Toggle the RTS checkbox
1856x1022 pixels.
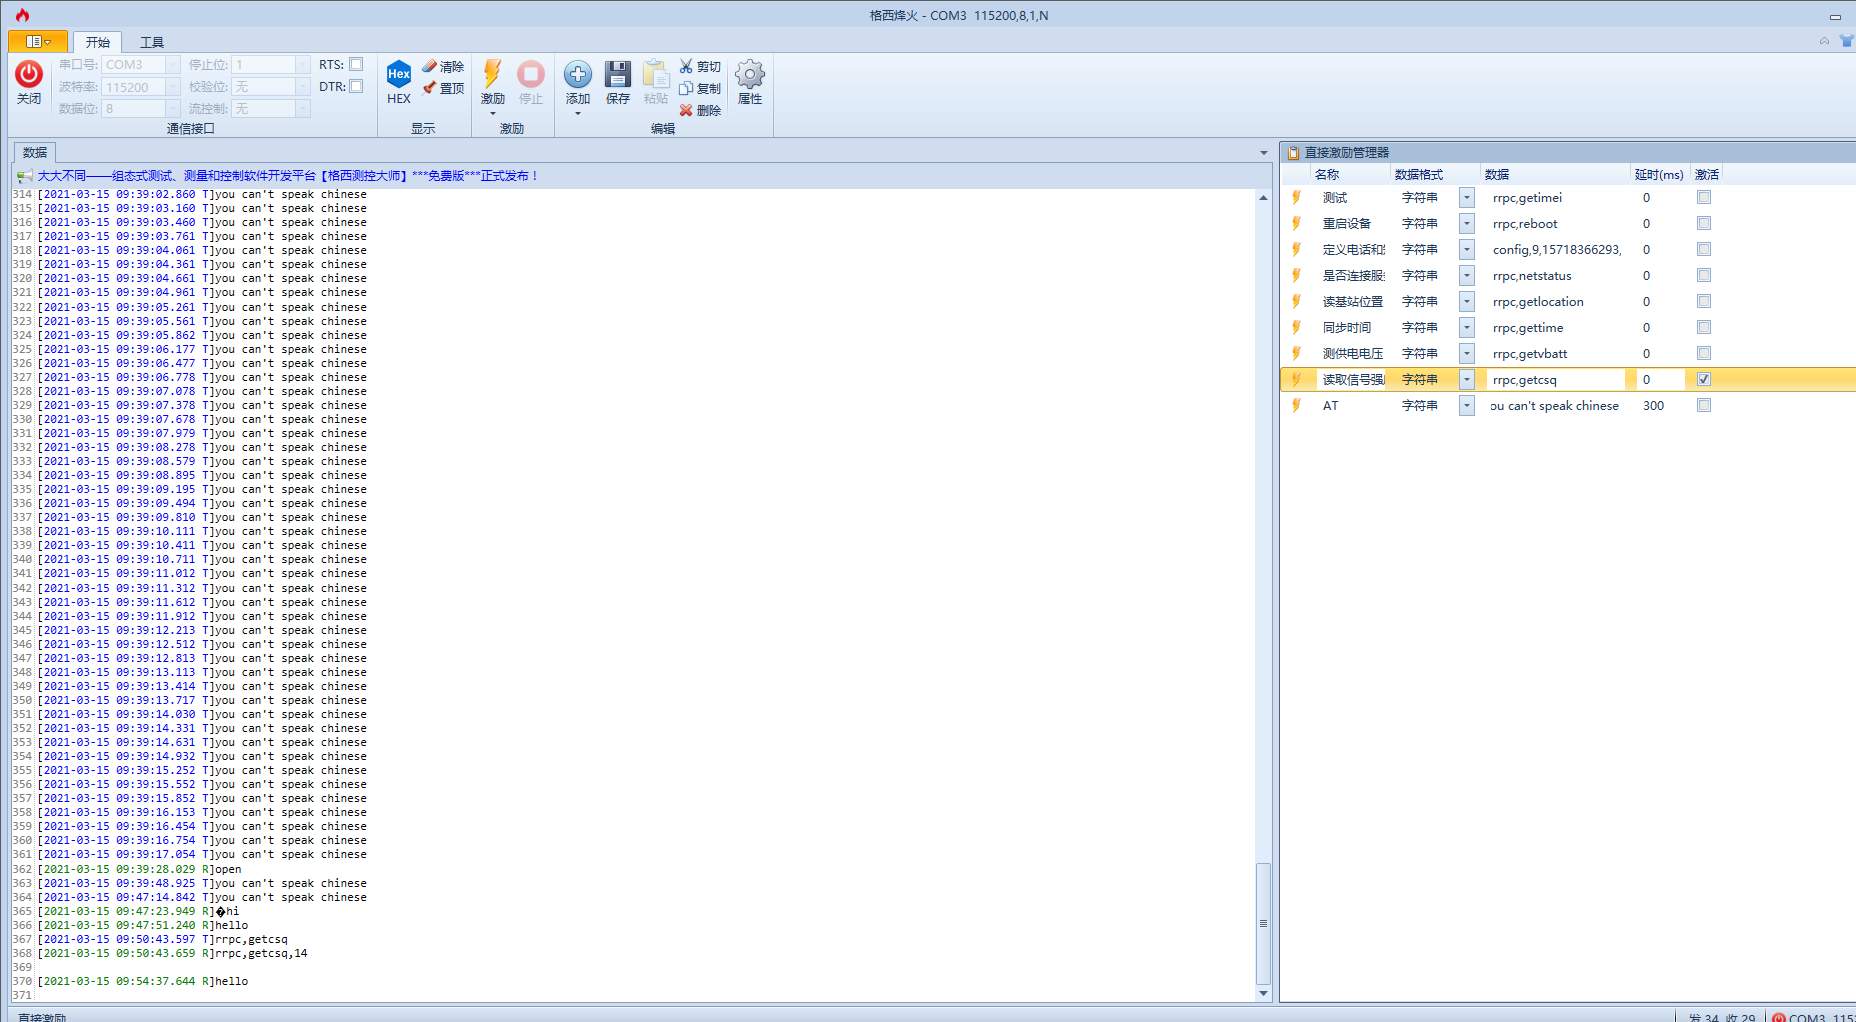[356, 64]
